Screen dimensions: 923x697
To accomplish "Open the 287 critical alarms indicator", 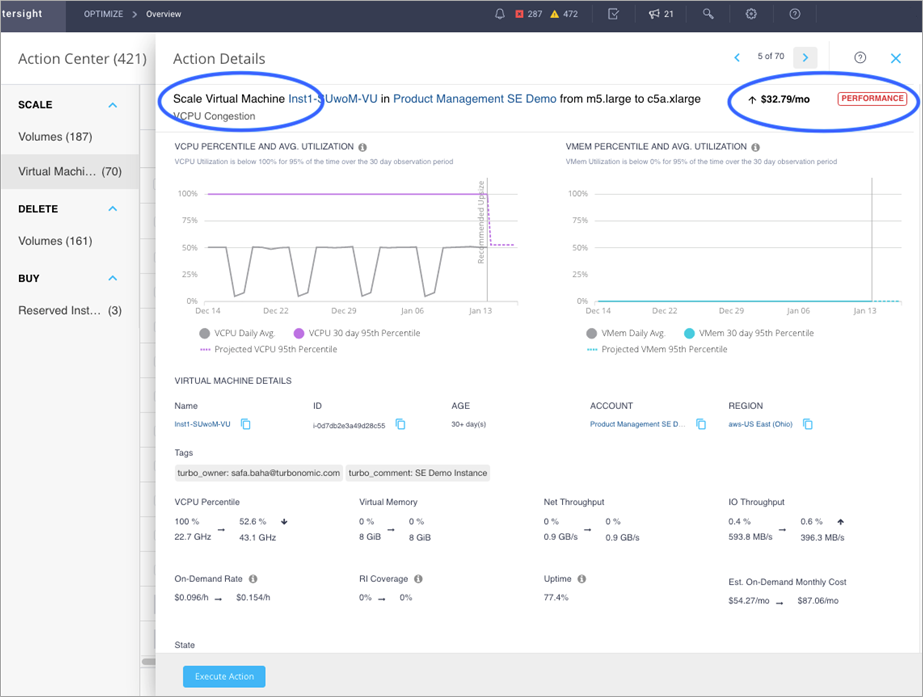I will pyautogui.click(x=529, y=14).
